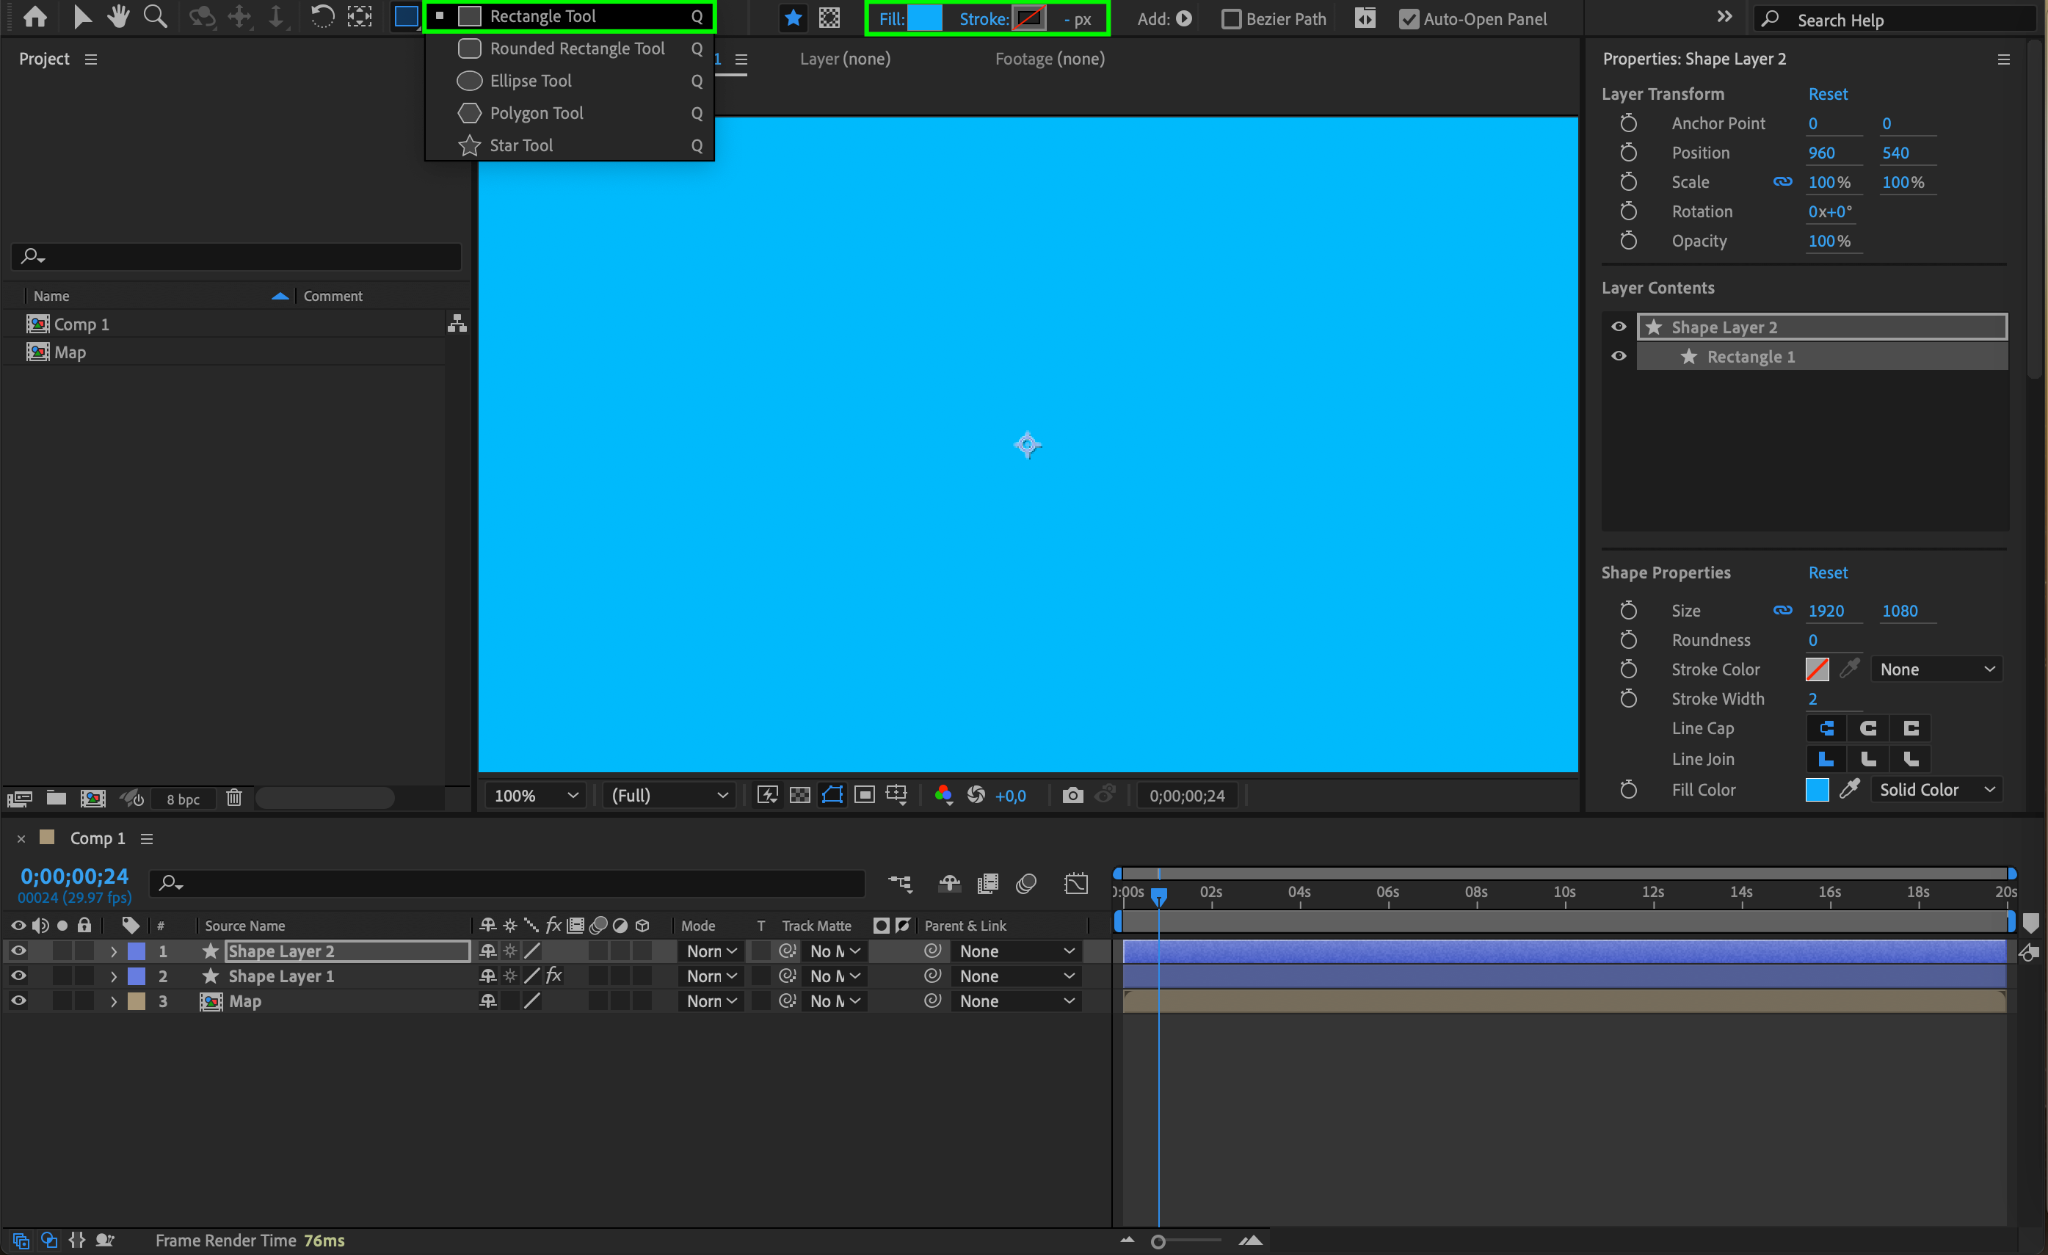Screen dimensions: 2048x1255
Task: Select the Rotation tool
Action: coord(322,17)
